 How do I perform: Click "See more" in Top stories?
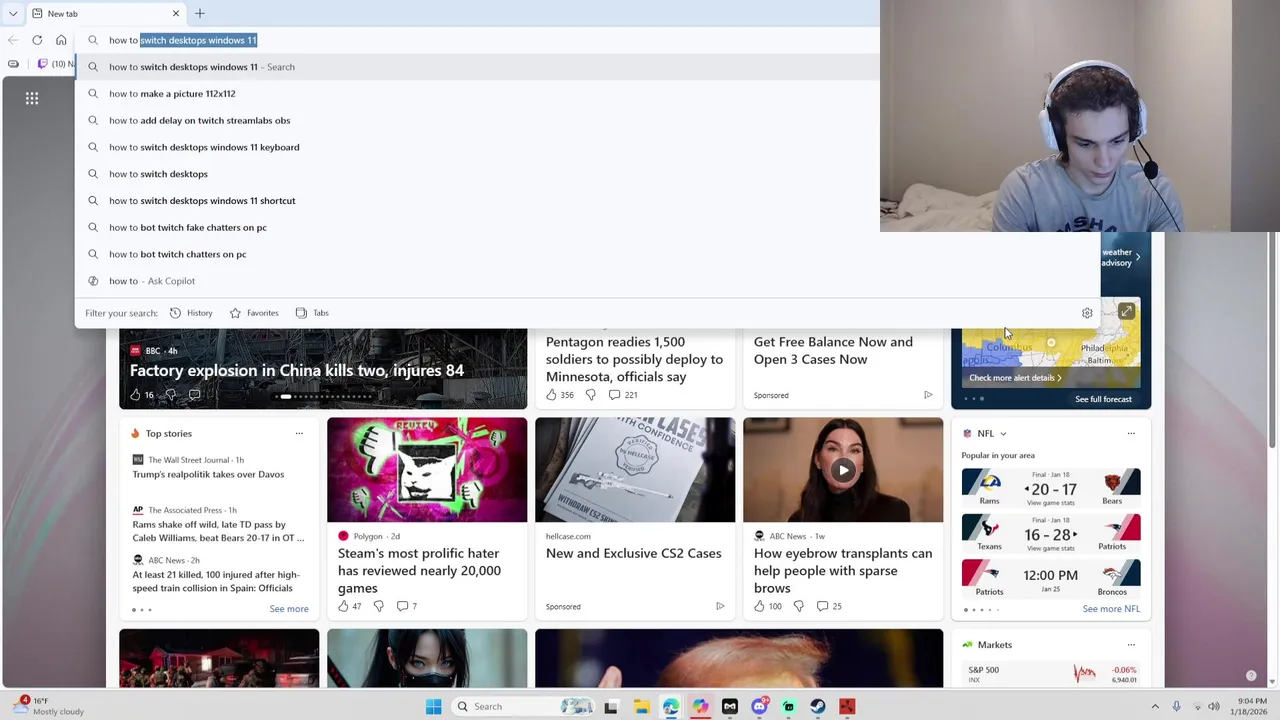289,608
